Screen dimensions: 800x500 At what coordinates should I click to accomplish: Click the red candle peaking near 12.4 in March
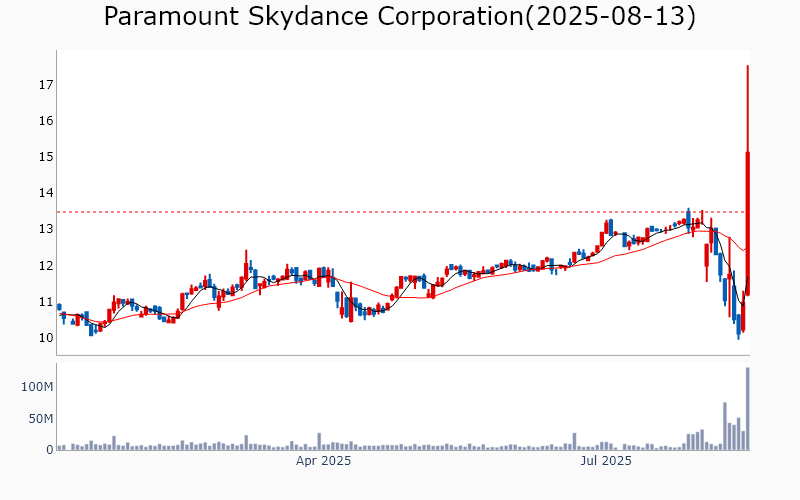click(x=246, y=270)
